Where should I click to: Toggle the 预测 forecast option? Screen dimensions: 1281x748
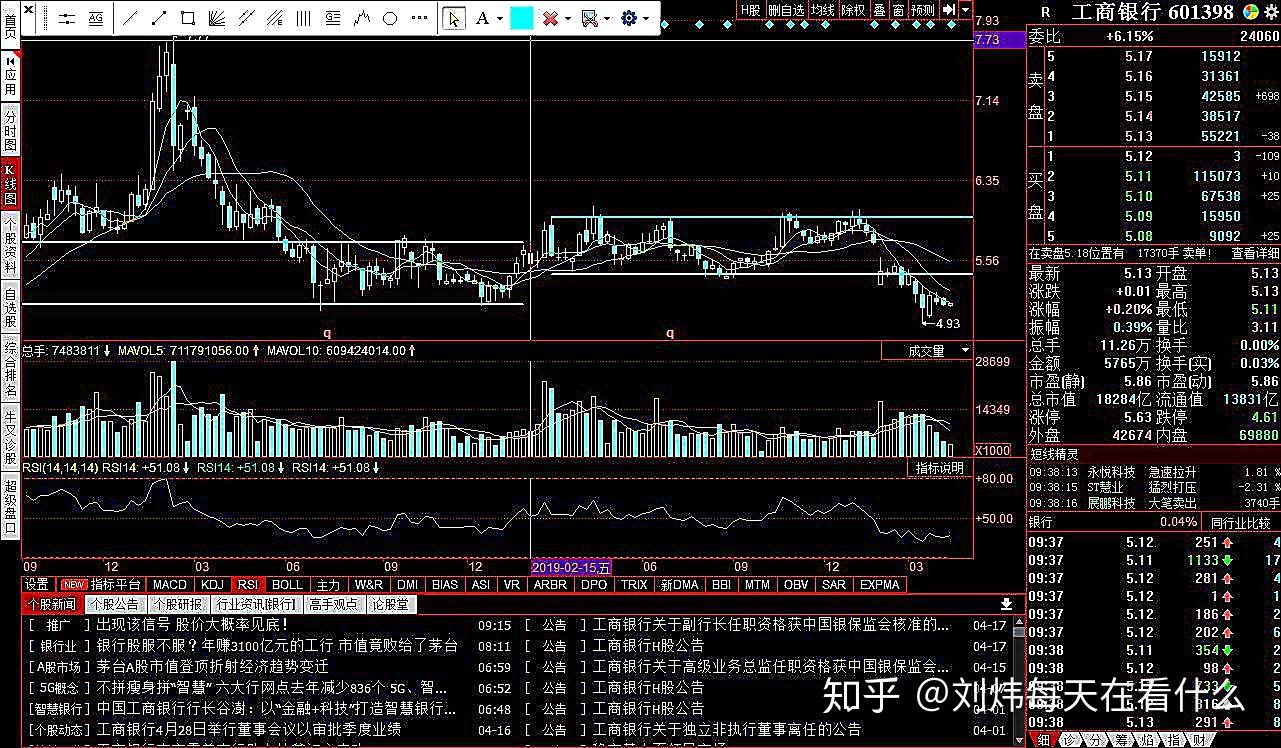922,10
